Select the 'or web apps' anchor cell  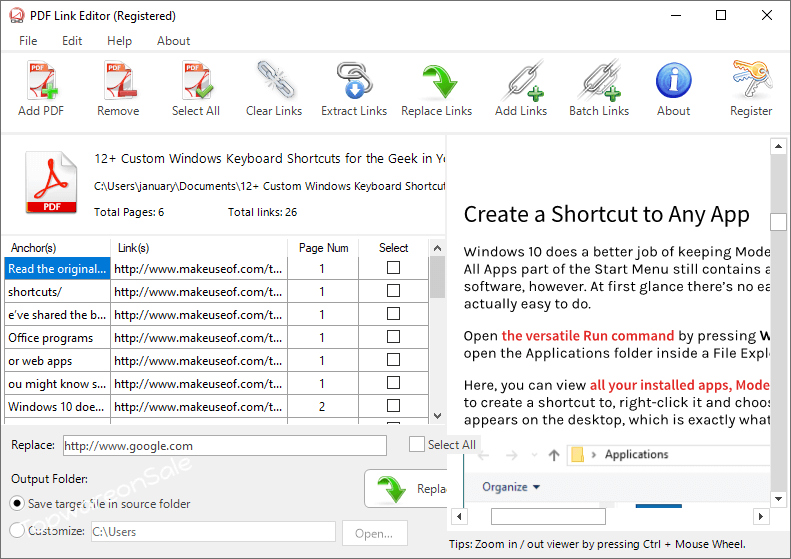57,361
